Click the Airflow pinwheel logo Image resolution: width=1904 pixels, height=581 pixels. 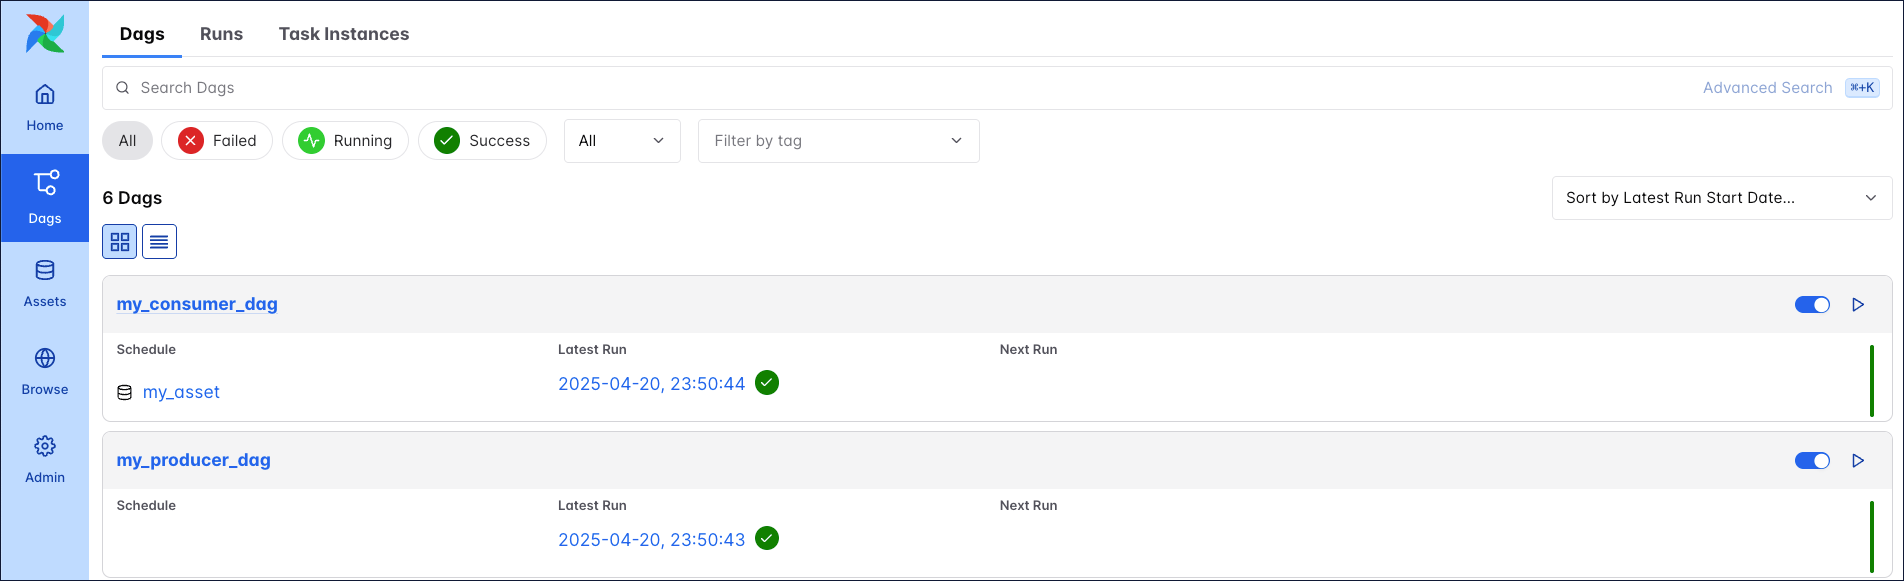pyautogui.click(x=45, y=33)
